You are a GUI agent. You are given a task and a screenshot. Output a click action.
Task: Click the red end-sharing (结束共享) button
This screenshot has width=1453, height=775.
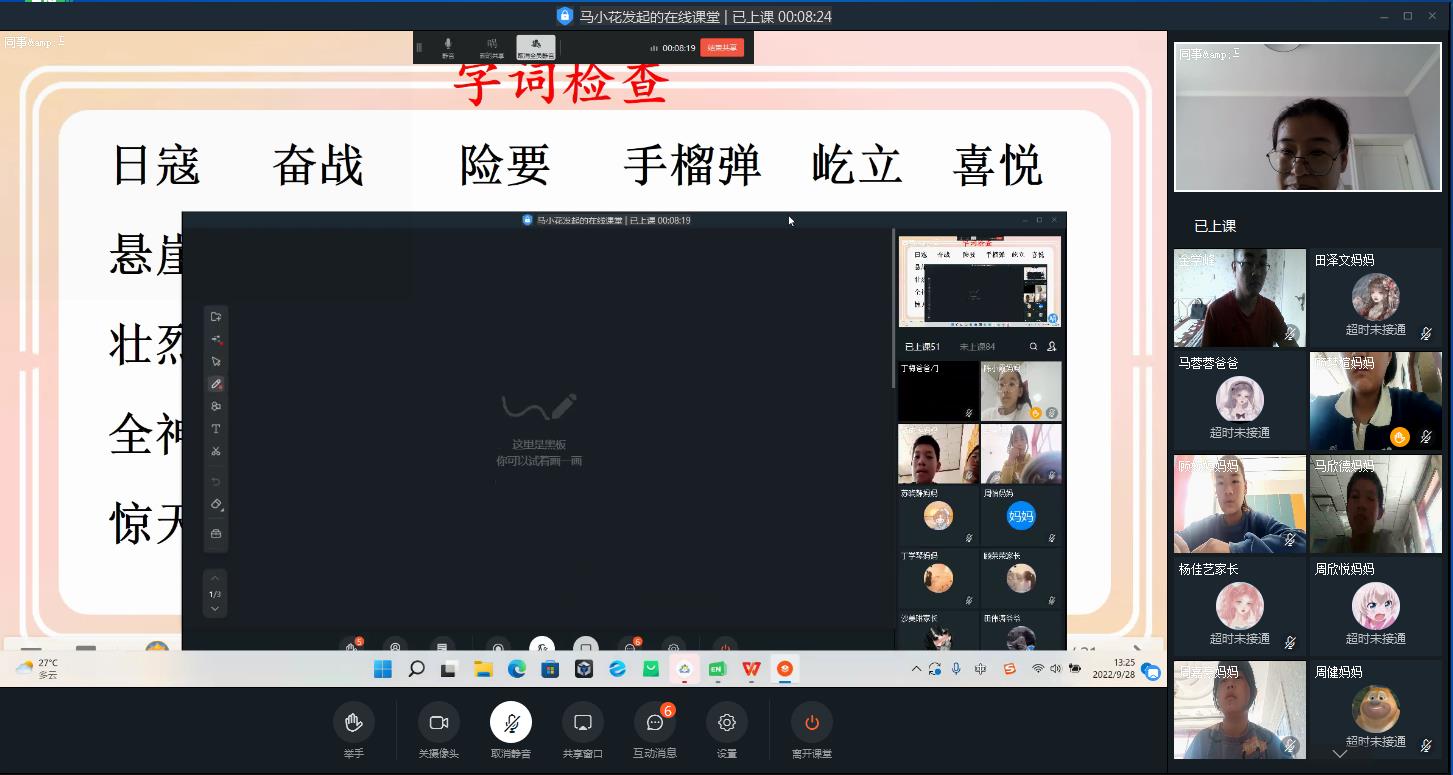click(x=721, y=47)
